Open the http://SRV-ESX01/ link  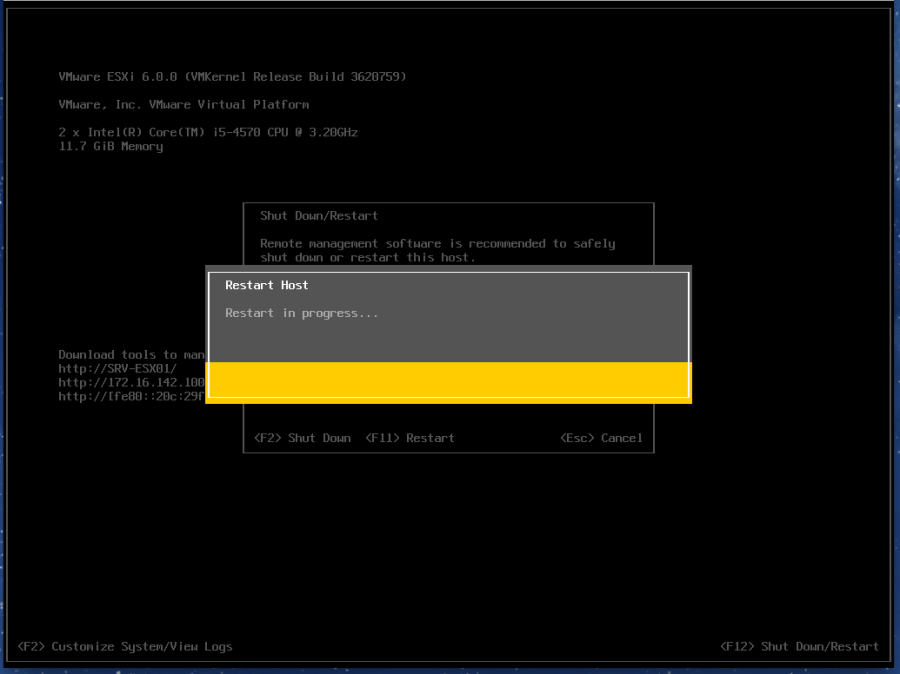[x=117, y=368]
